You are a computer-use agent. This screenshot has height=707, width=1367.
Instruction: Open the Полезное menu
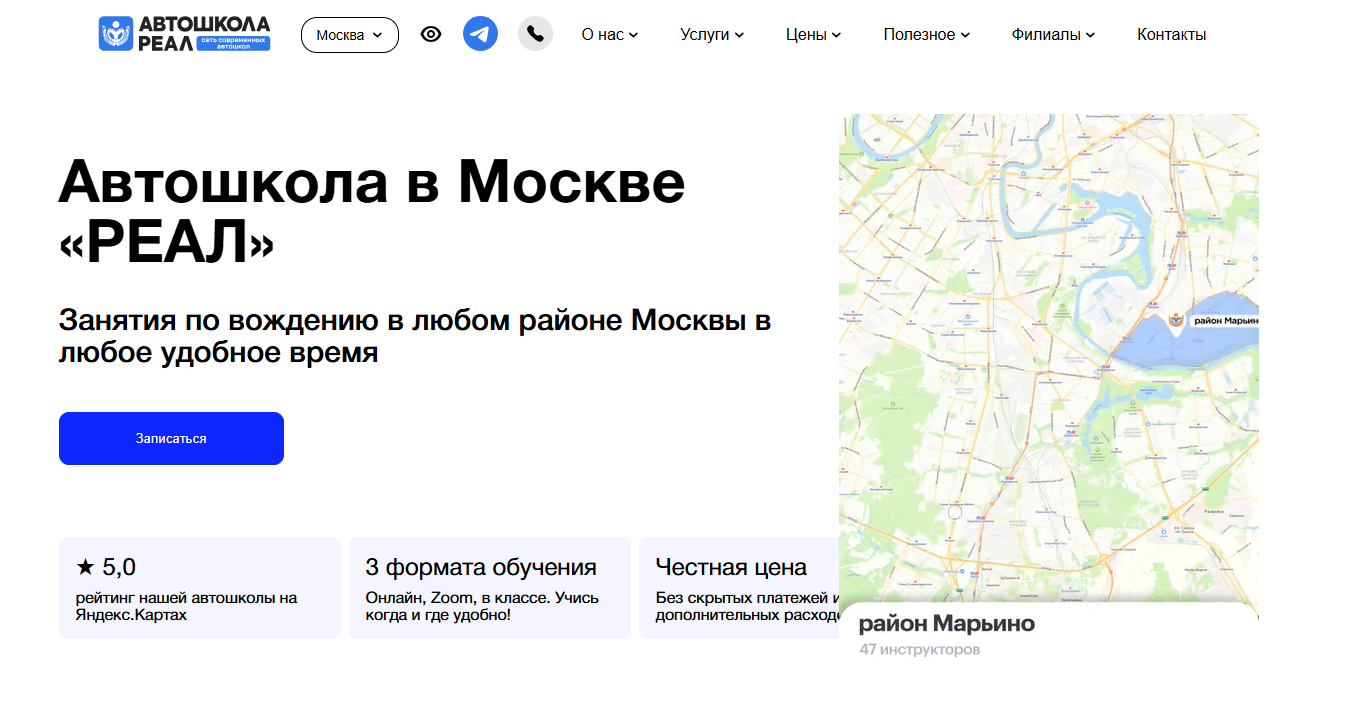point(926,35)
